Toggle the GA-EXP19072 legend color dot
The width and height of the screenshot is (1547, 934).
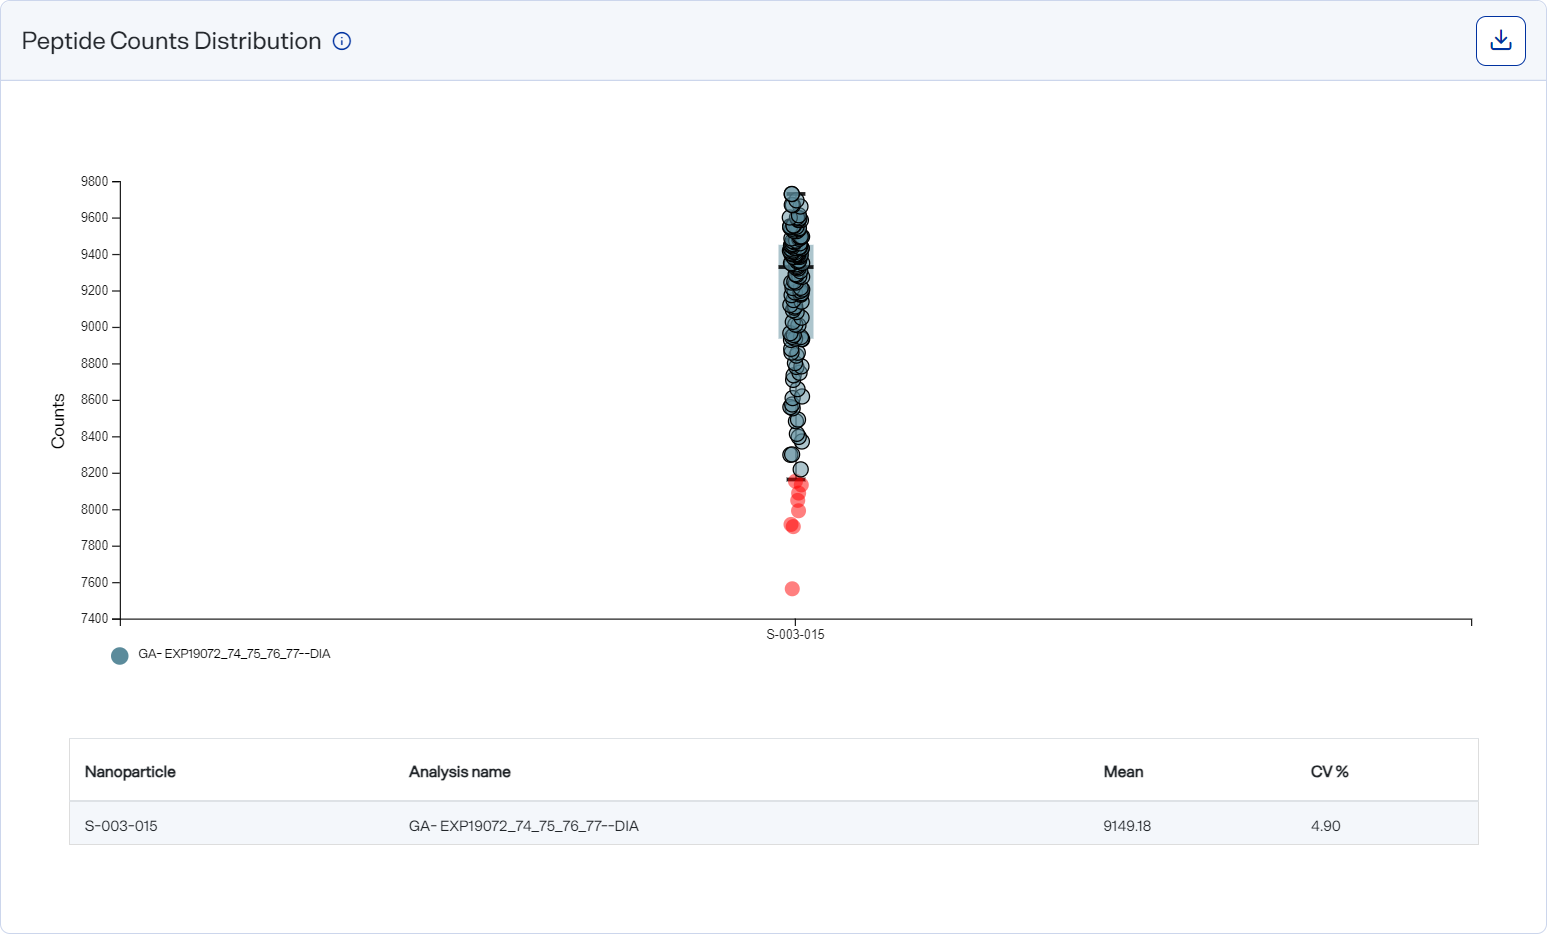coord(120,656)
